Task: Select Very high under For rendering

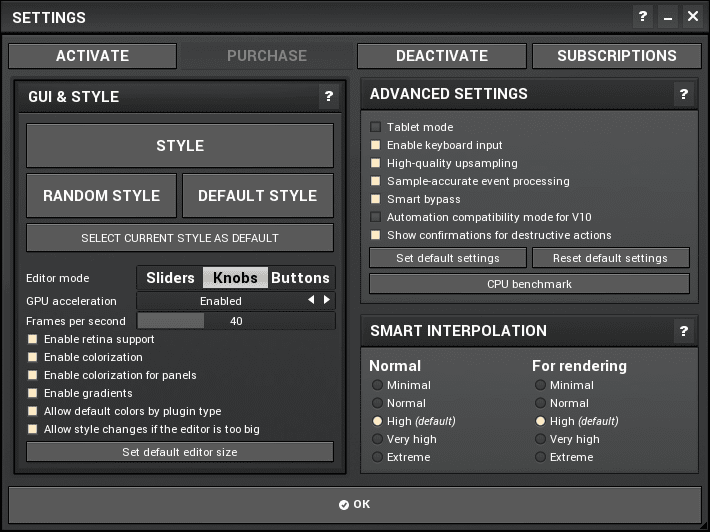Action: [x=540, y=439]
